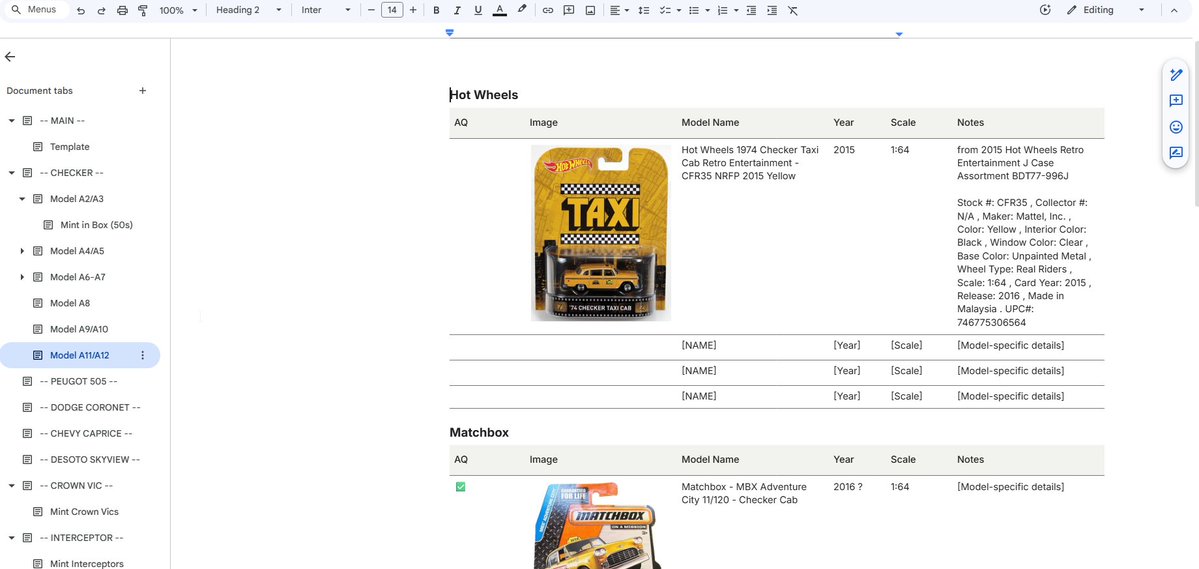
Task: Collapse the -- MAIN -- tab group
Action: (x=11, y=121)
